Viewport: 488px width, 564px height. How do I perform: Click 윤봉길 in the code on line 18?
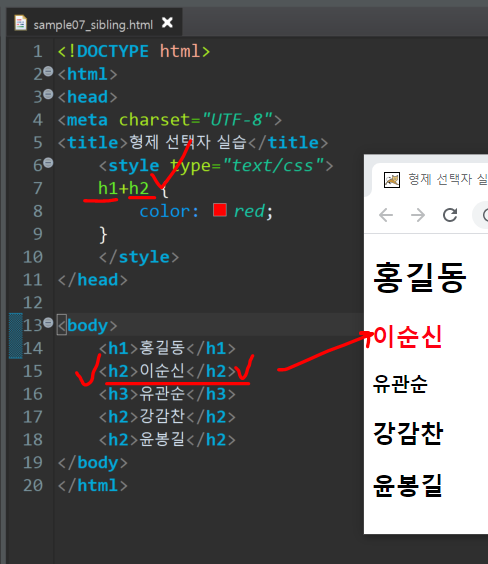(x=162, y=439)
